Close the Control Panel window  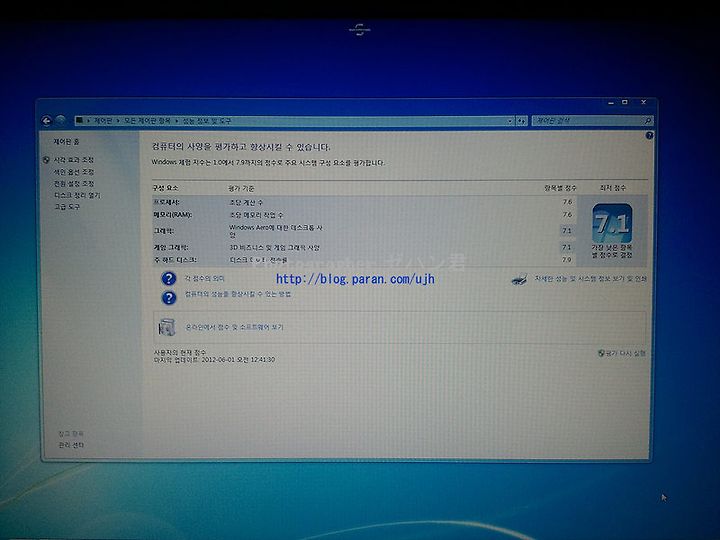643,102
